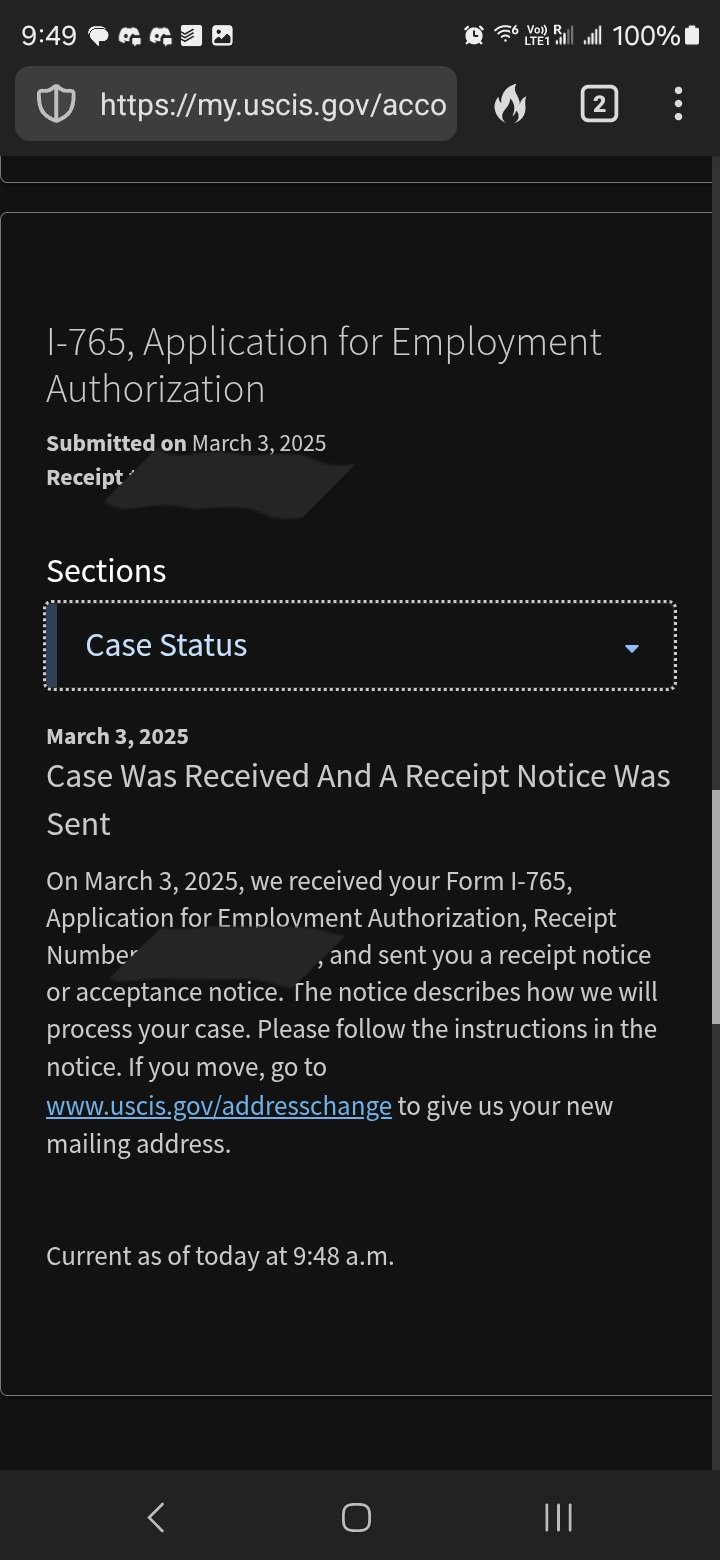Open the Case Status sections selector
Screen dimensions: 720x1560
[360, 646]
